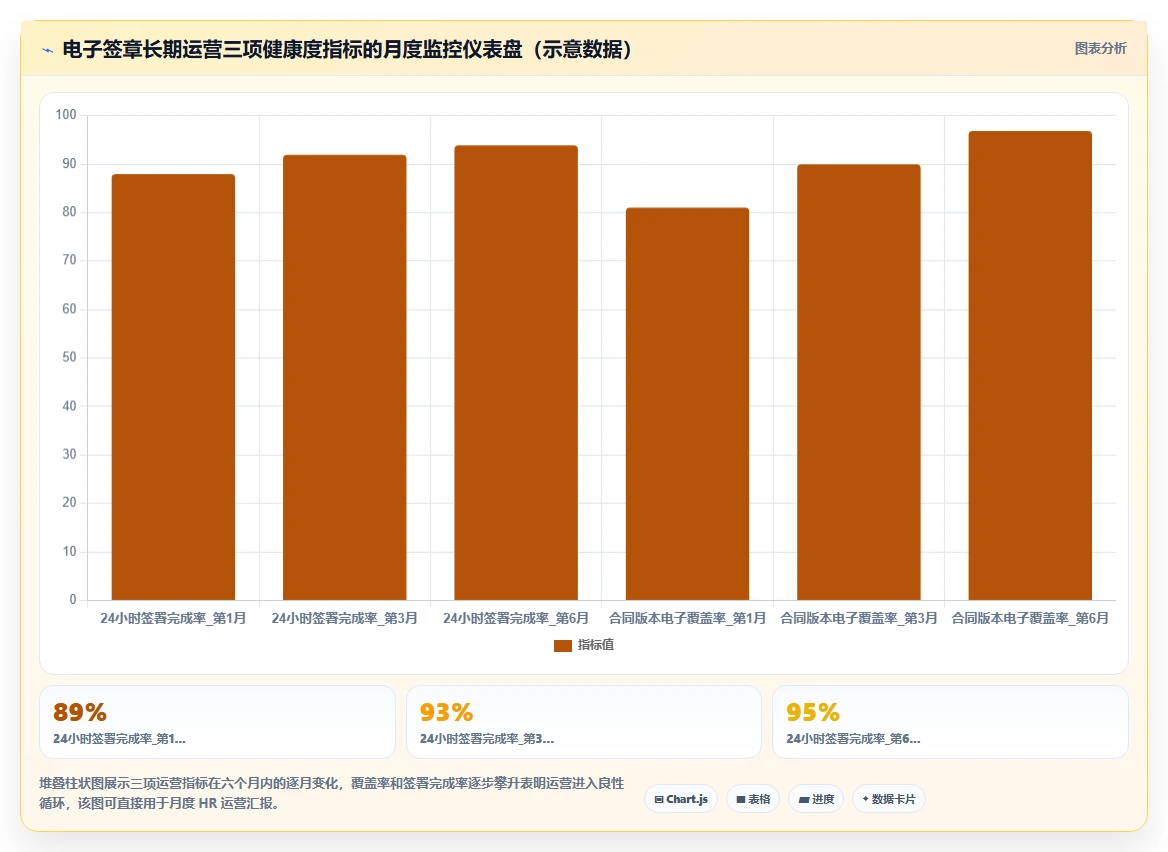Click the square icon in 表格 tag
Image resolution: width=1168 pixels, height=852 pixels.
[x=740, y=800]
